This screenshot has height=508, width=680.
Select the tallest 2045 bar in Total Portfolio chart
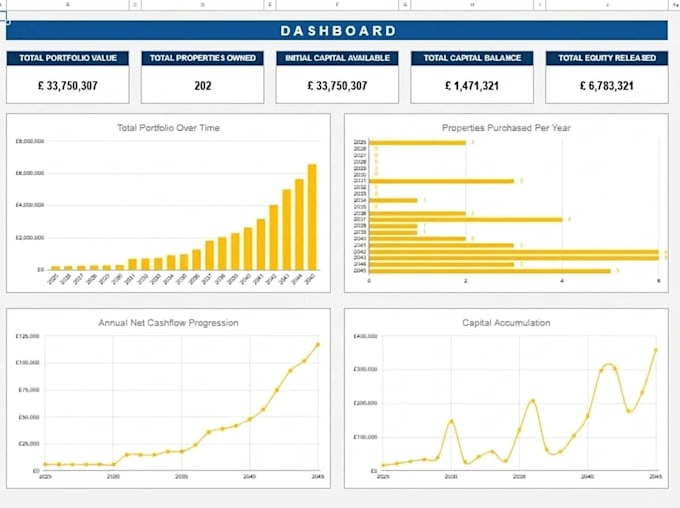[312, 217]
